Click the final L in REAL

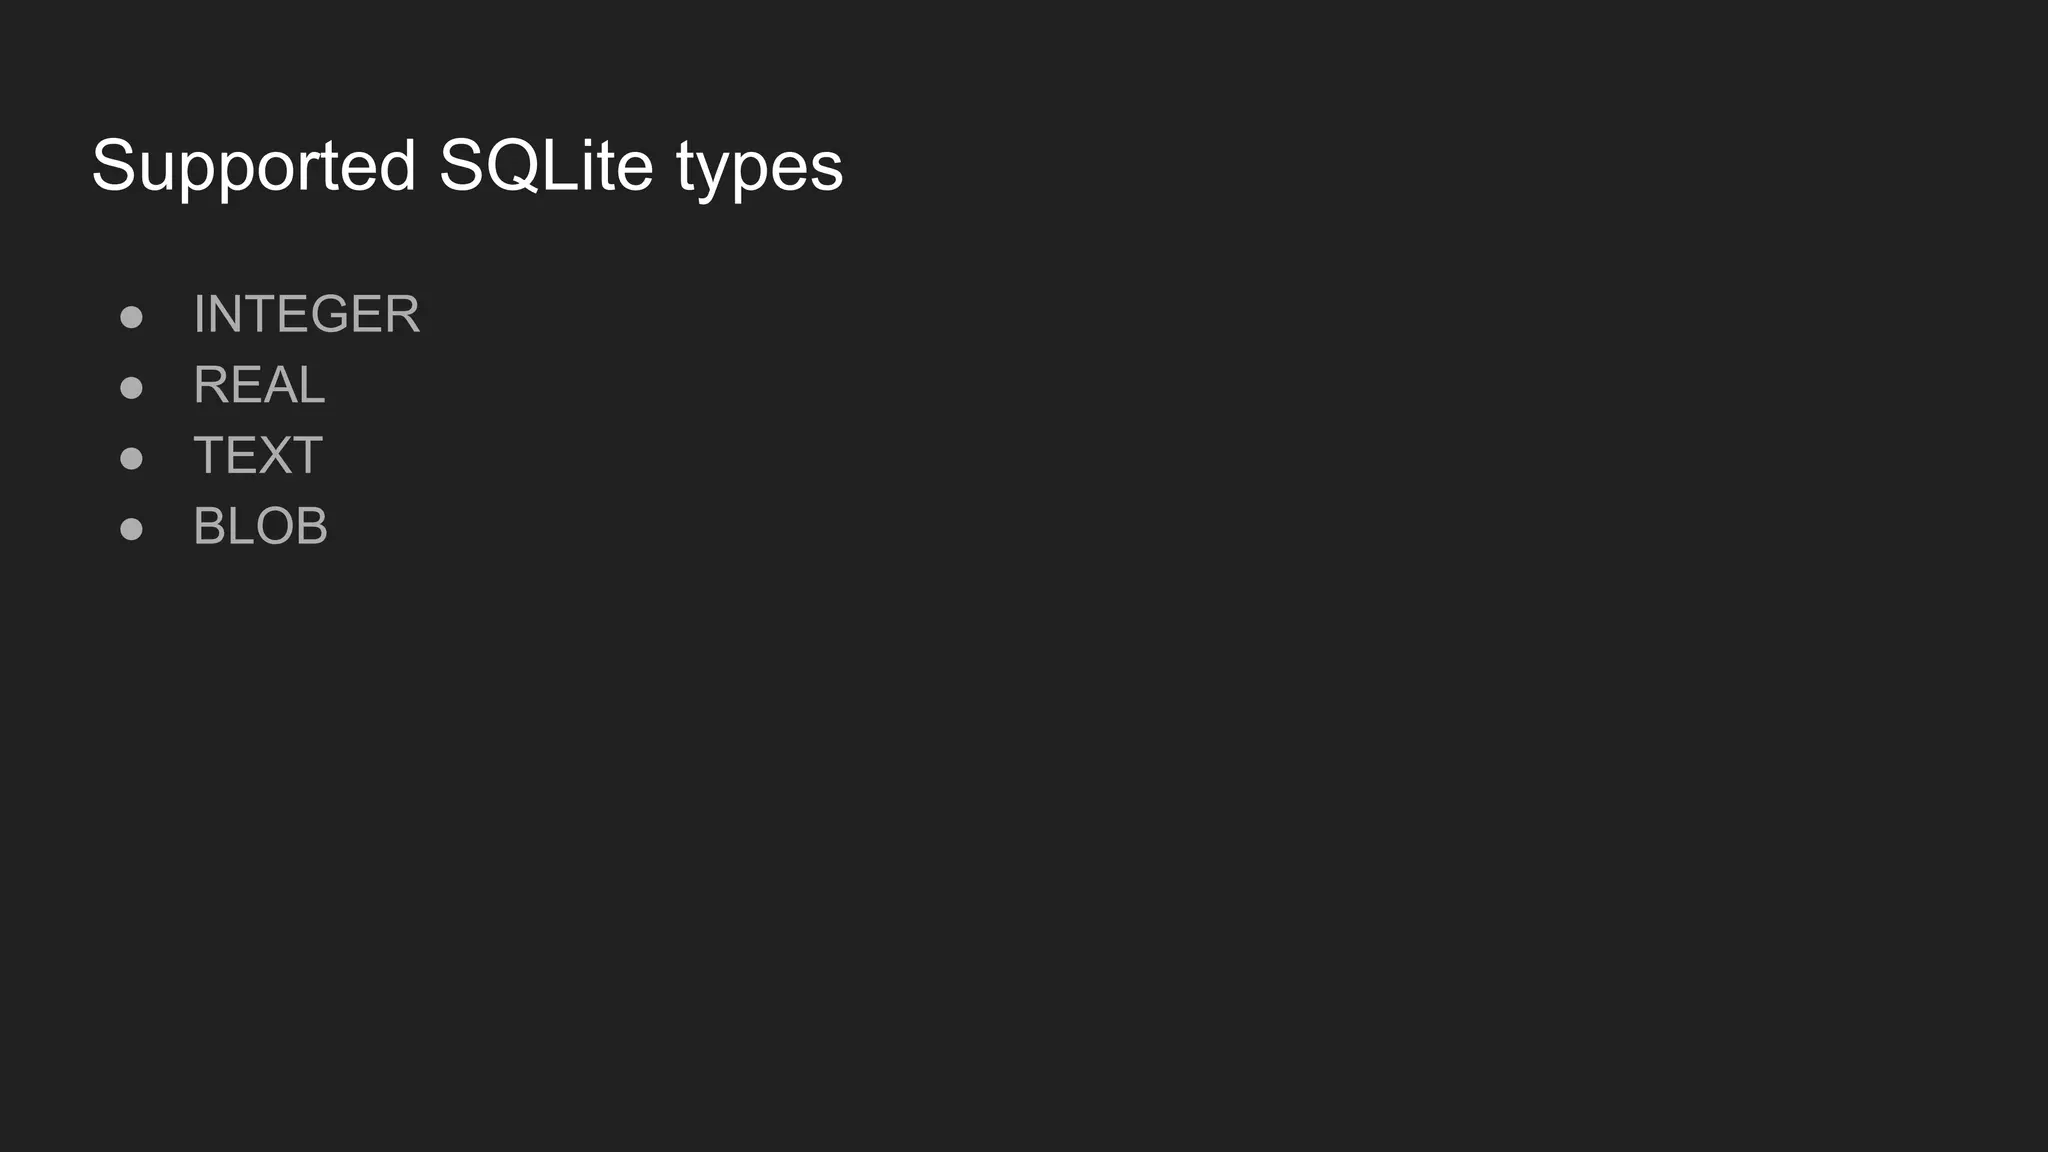click(x=313, y=385)
